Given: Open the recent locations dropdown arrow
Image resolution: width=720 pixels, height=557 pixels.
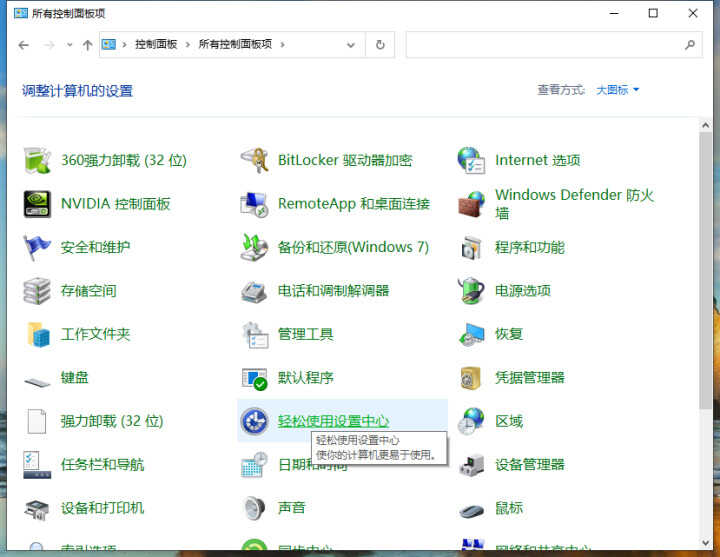Looking at the screenshot, I should click(70, 45).
